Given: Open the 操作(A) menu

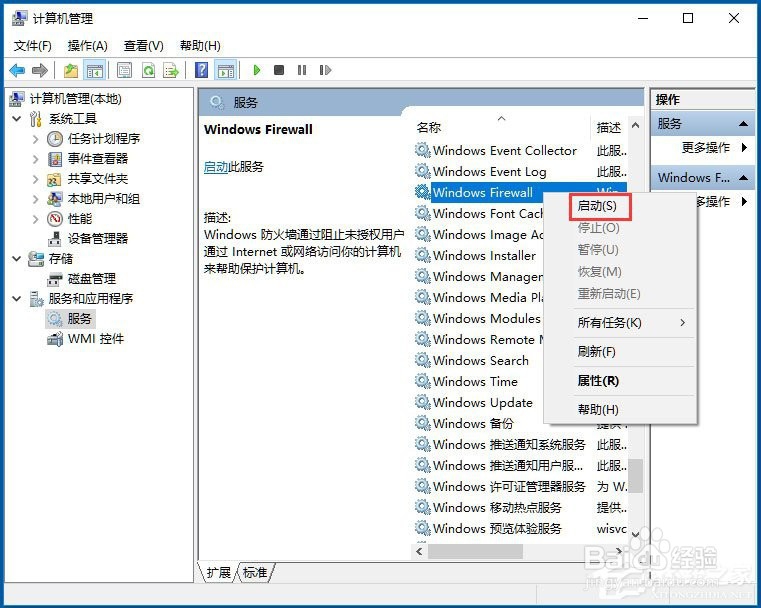Looking at the screenshot, I should 87,46.
